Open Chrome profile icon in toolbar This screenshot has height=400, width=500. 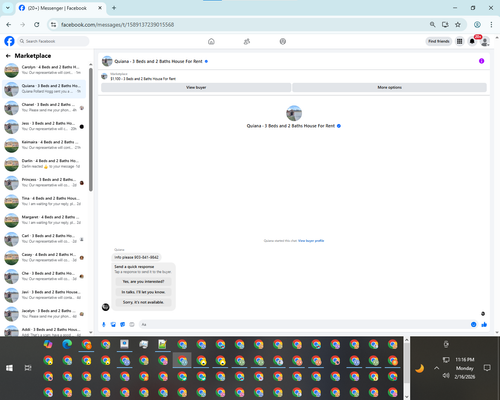(477, 24)
